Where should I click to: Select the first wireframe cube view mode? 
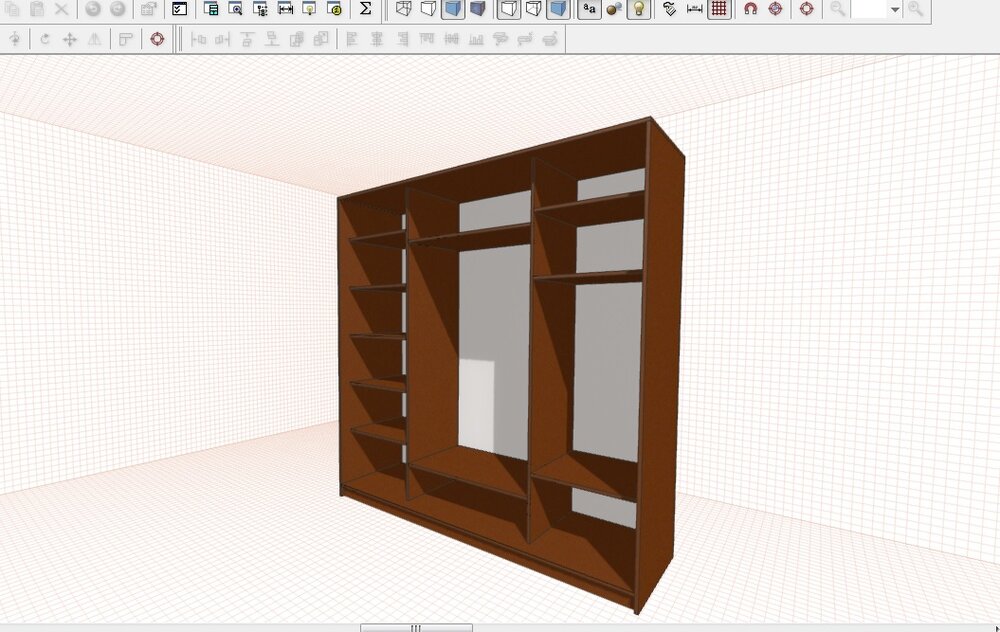click(404, 9)
